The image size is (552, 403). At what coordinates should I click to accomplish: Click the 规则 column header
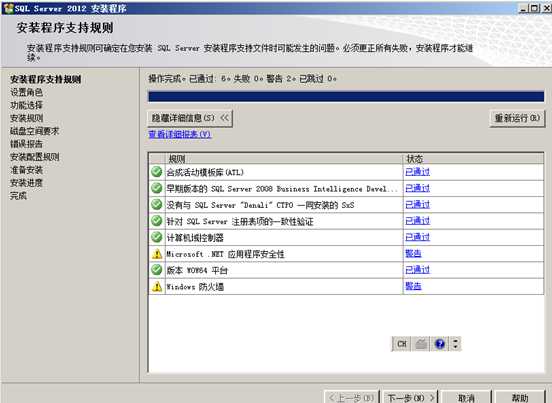[284, 159]
